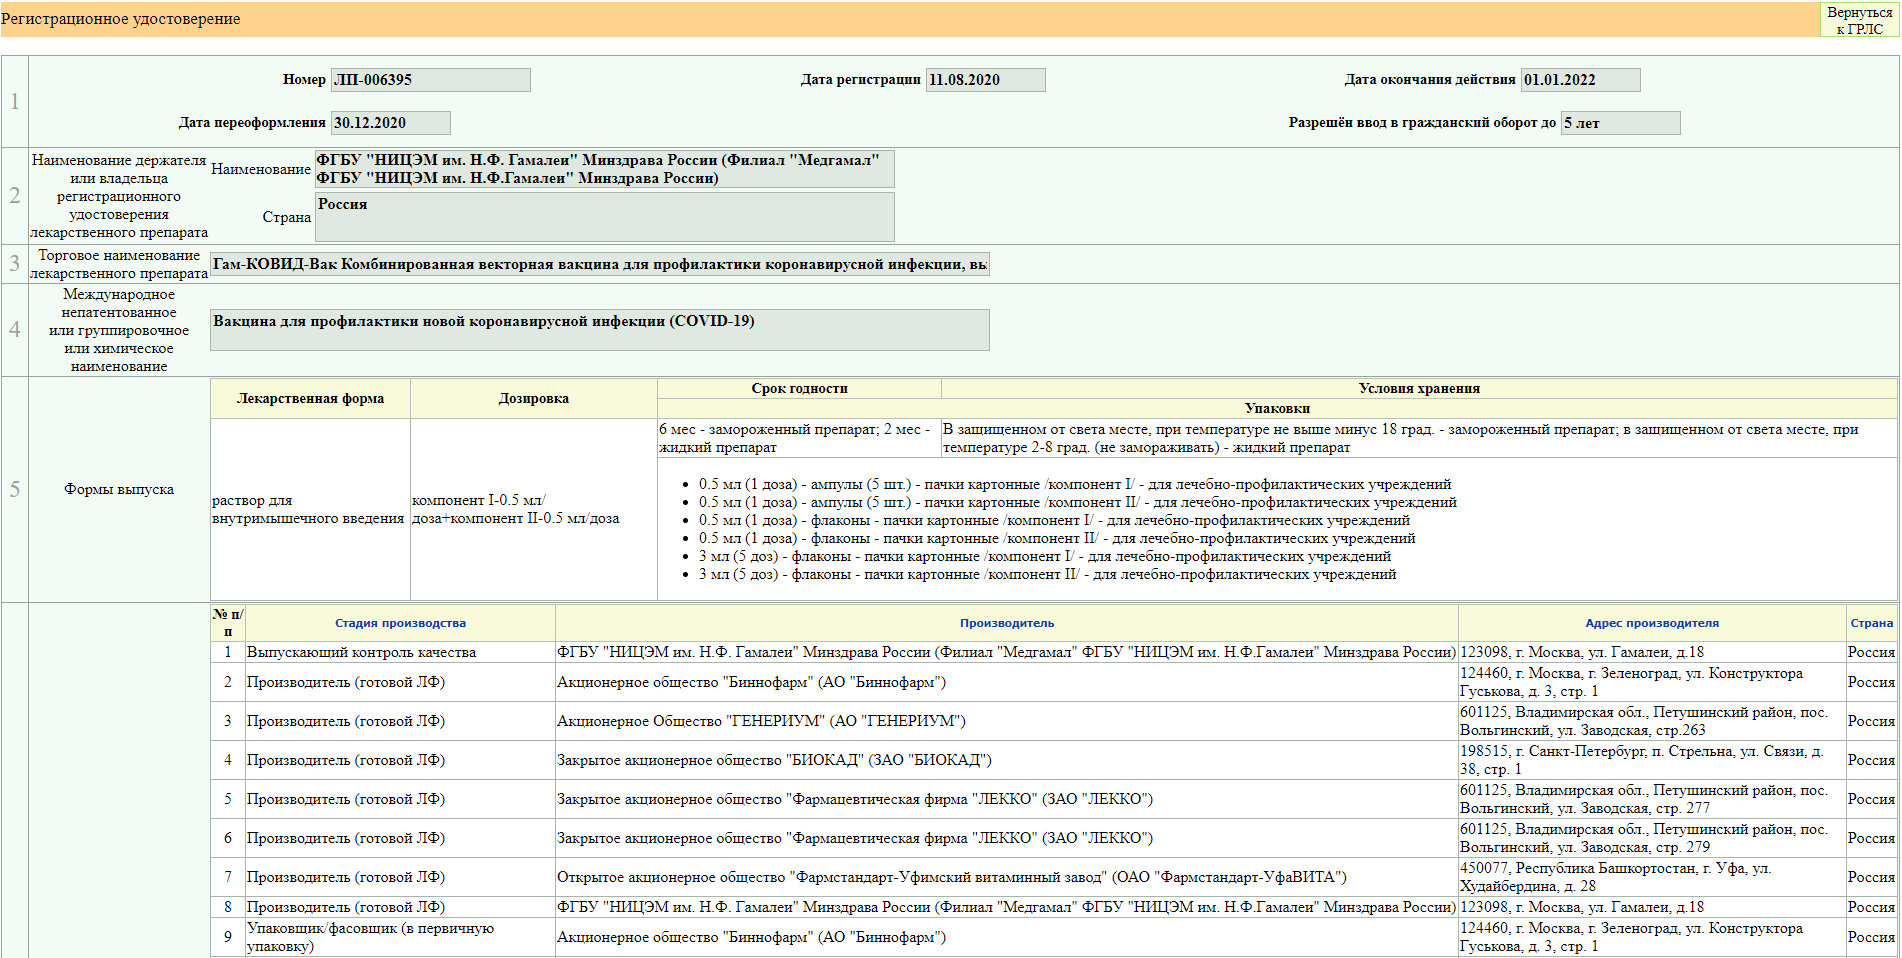Viewport: 1902px width, 958px height.
Task: Click dosage cell 'компонент I-0.5 мл/доза'
Action: (x=534, y=509)
